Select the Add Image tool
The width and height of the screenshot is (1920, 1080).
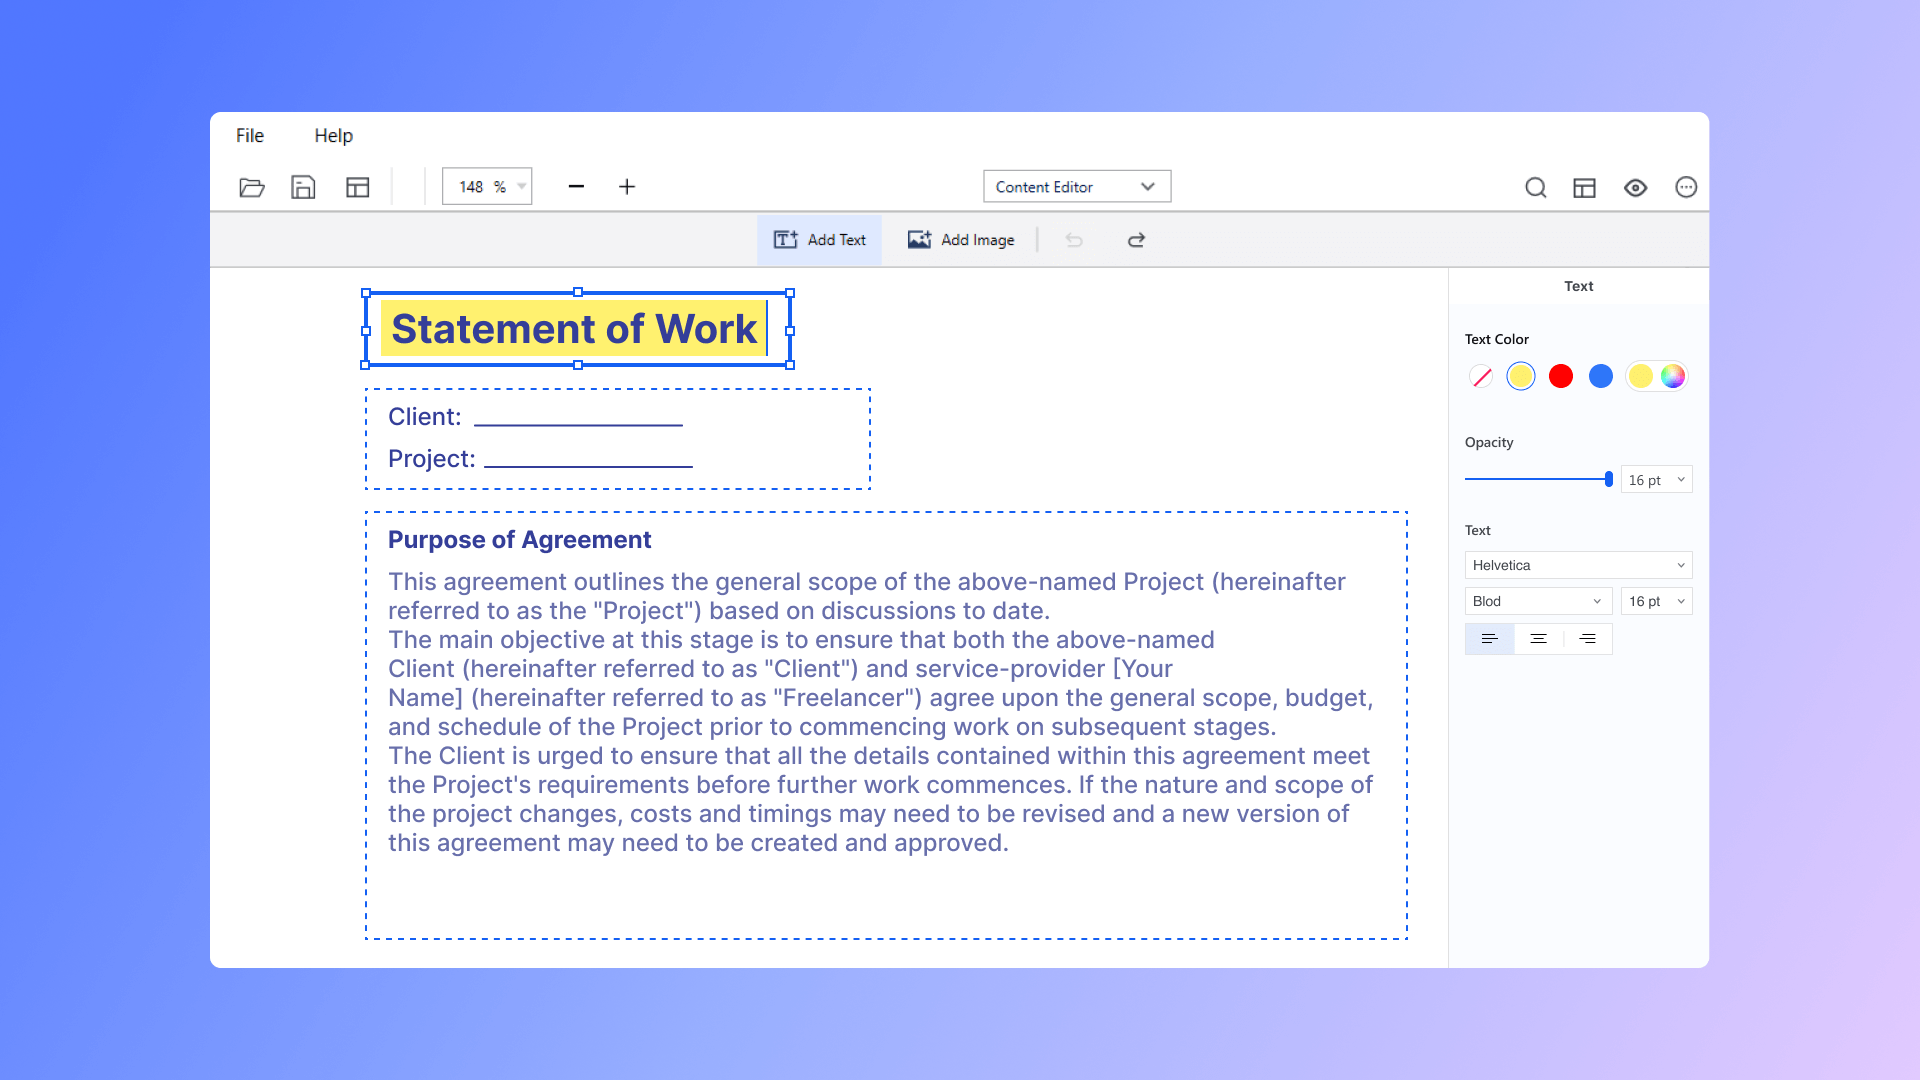tap(961, 239)
